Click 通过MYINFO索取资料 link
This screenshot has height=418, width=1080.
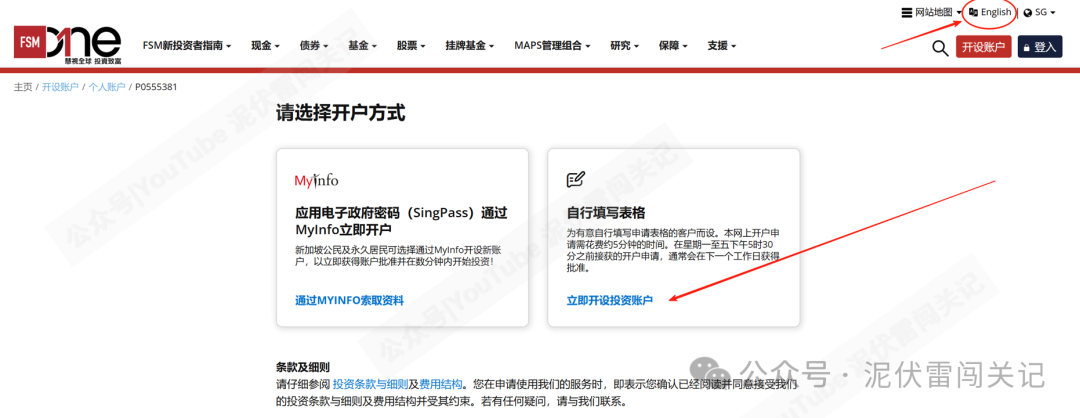(349, 300)
